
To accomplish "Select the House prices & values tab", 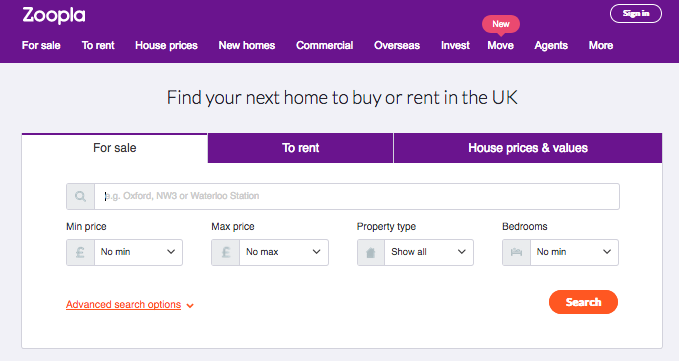I will click(528, 148).
